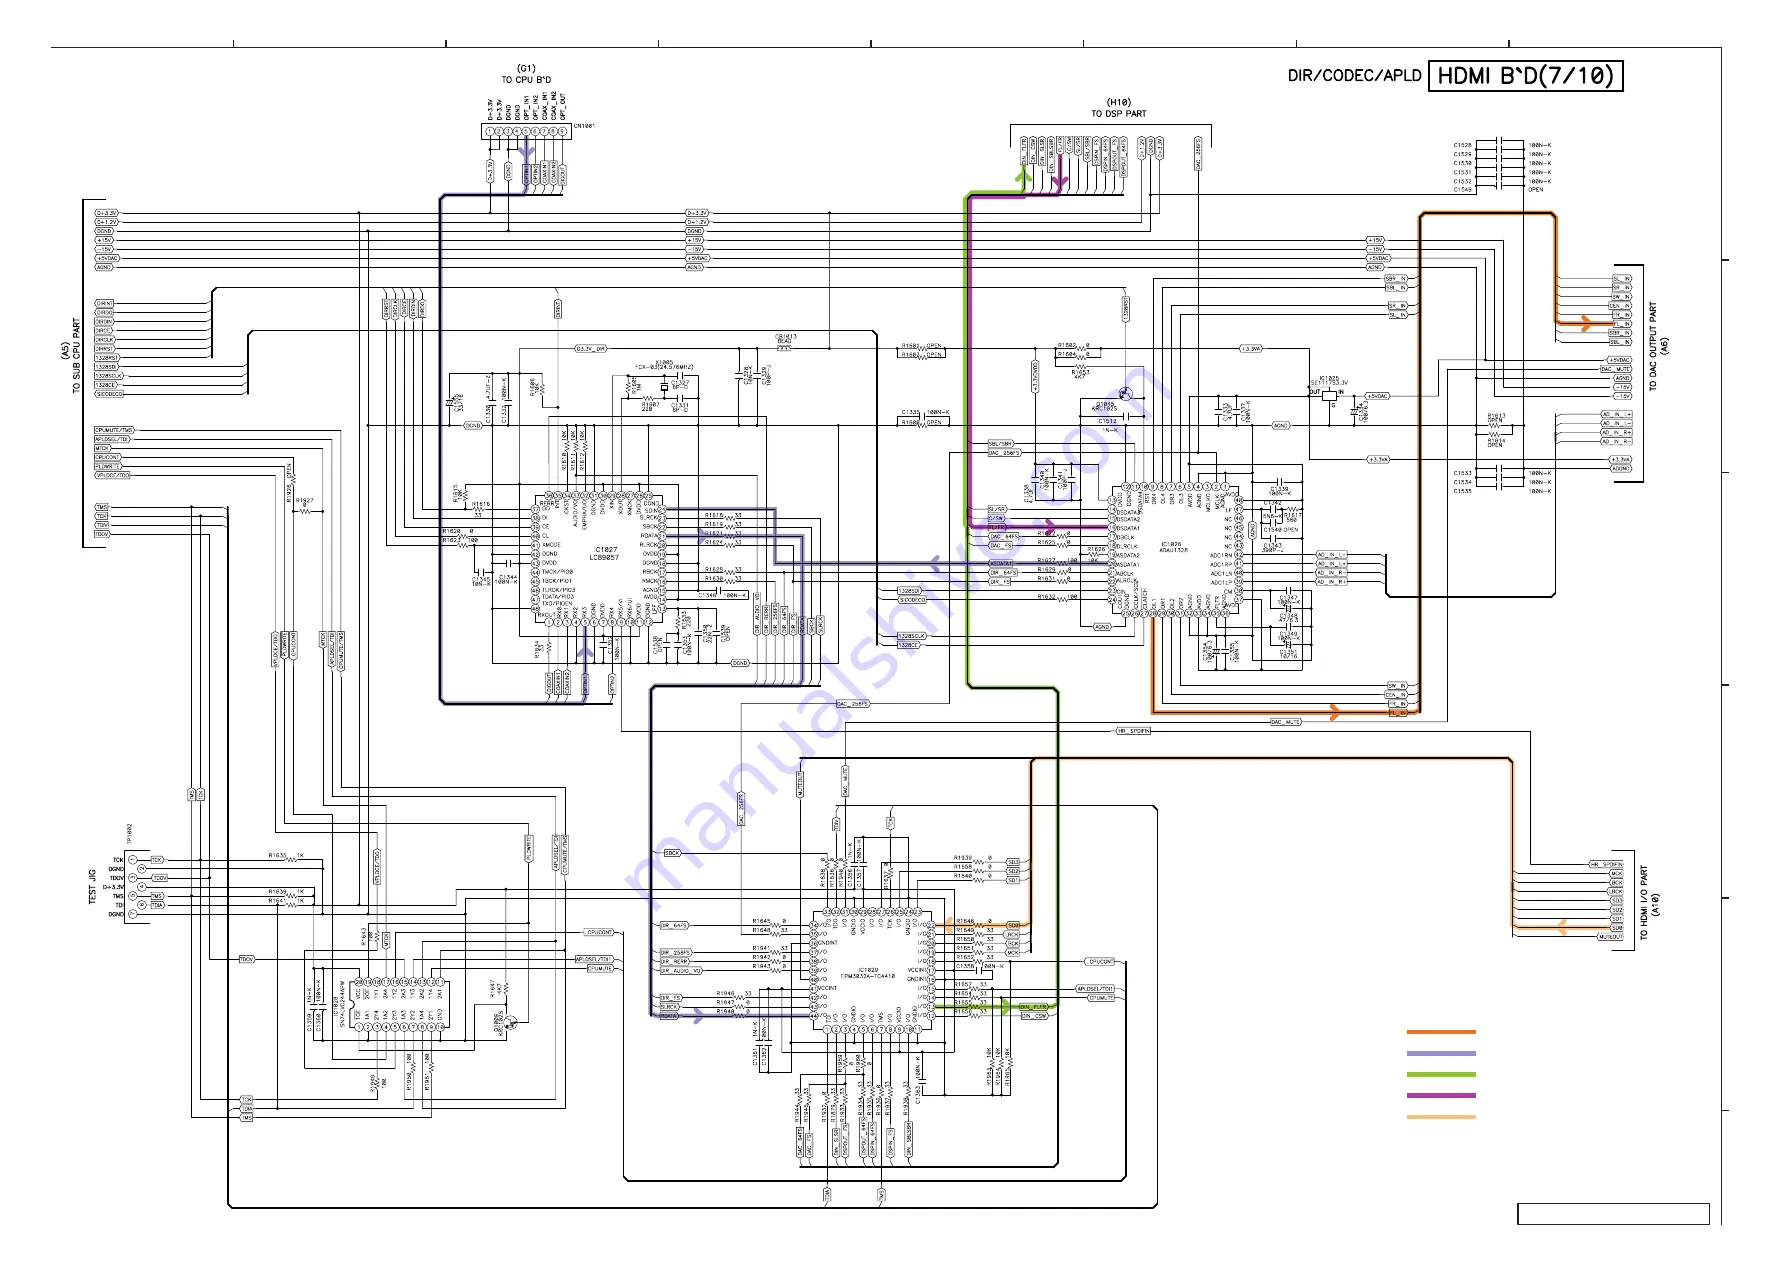Image resolution: width=1786 pixels, height=1263 pixels.
Task: Click the pale orange line in the legend
Action: (x=1441, y=1117)
